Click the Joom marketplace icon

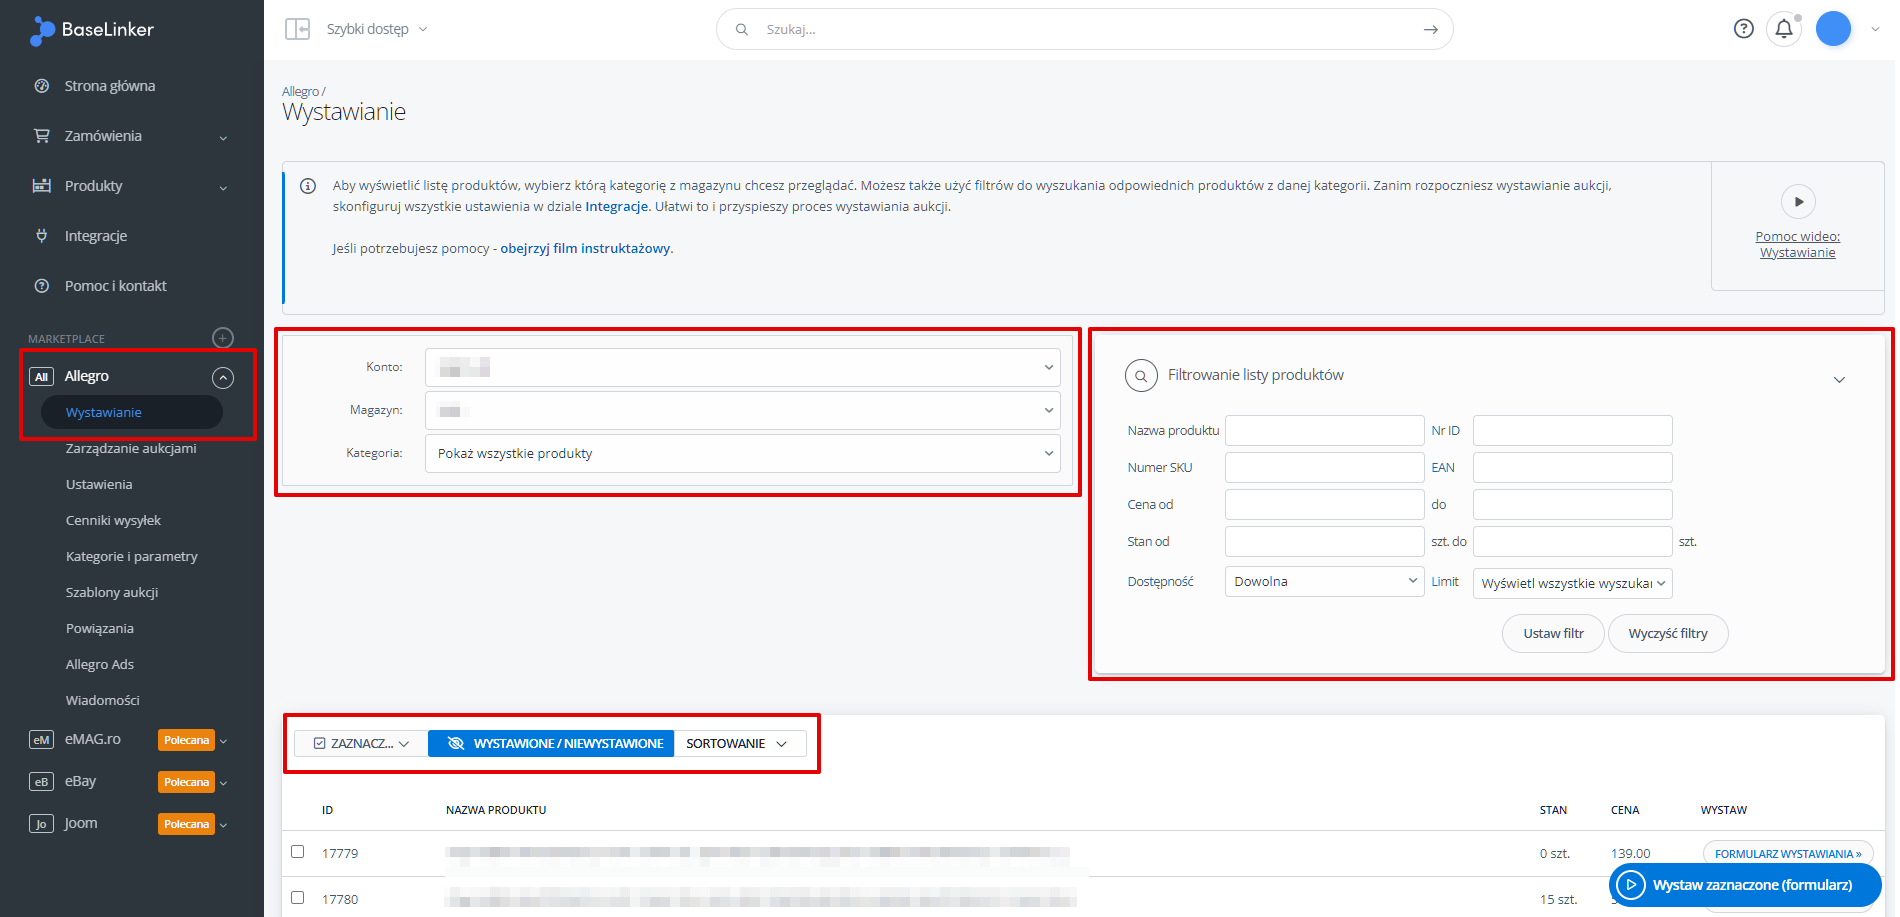click(41, 824)
